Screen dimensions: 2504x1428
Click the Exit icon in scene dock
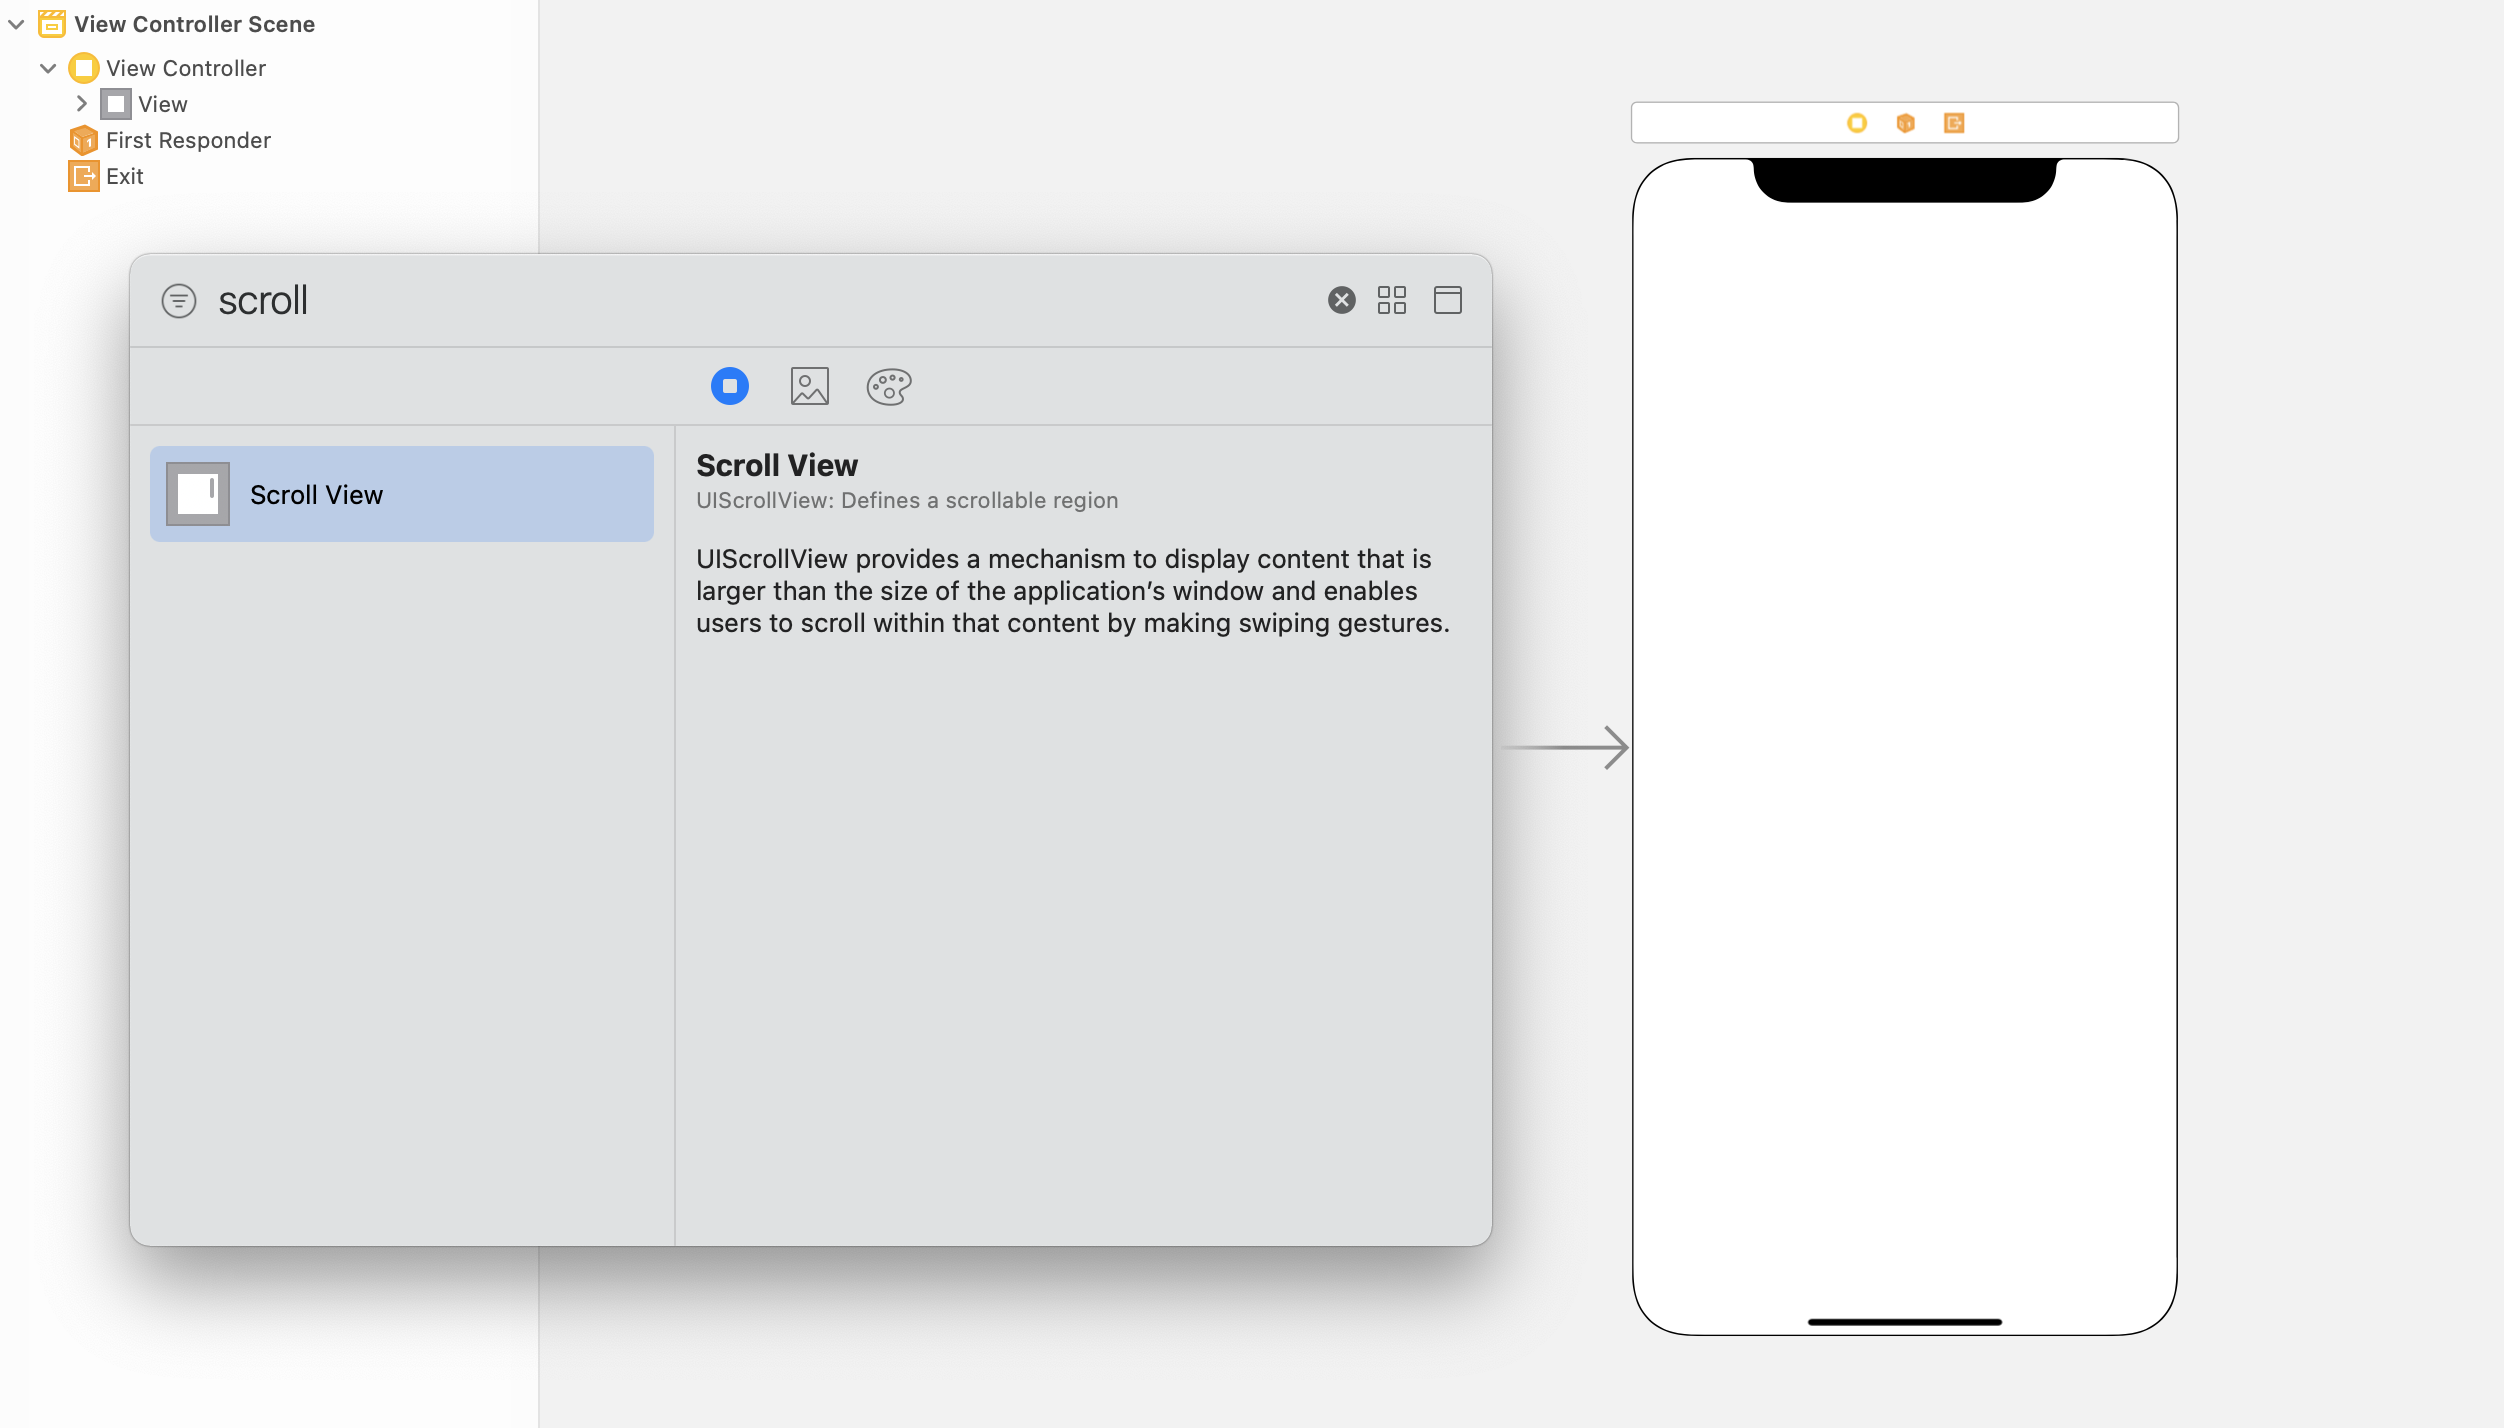1953,123
